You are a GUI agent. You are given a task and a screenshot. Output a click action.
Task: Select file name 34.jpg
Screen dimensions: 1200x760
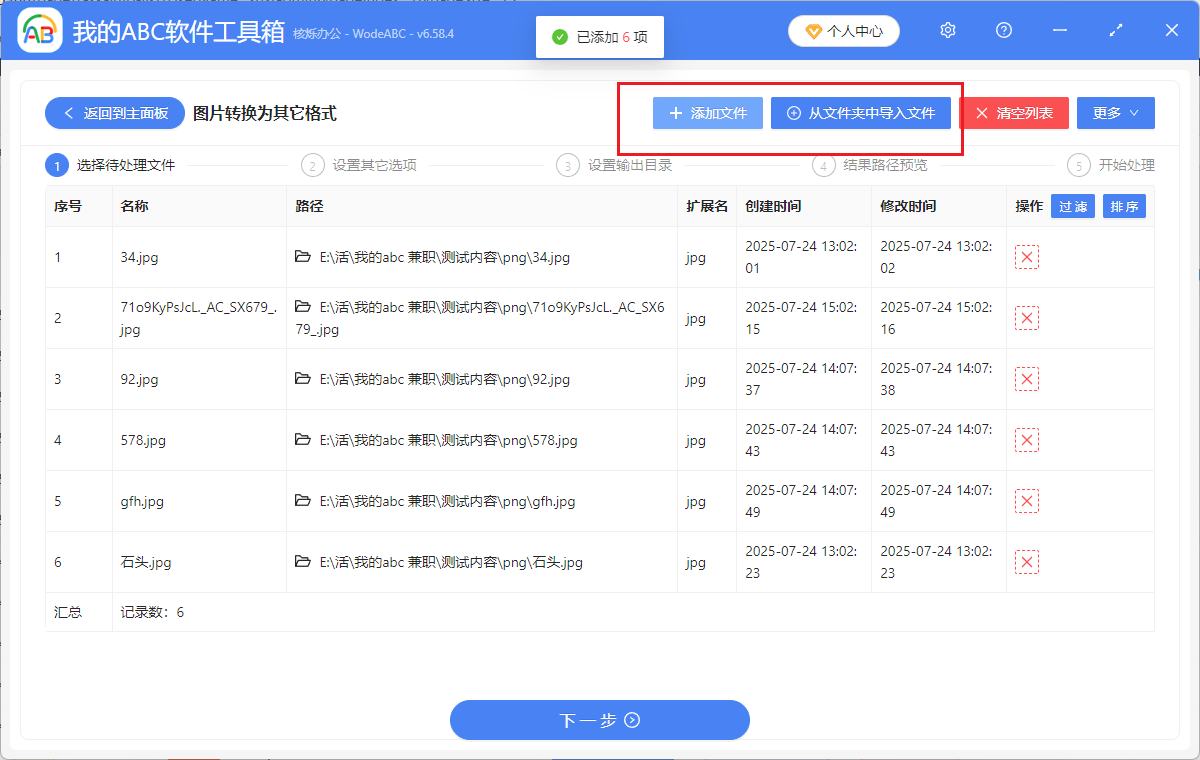(x=139, y=257)
